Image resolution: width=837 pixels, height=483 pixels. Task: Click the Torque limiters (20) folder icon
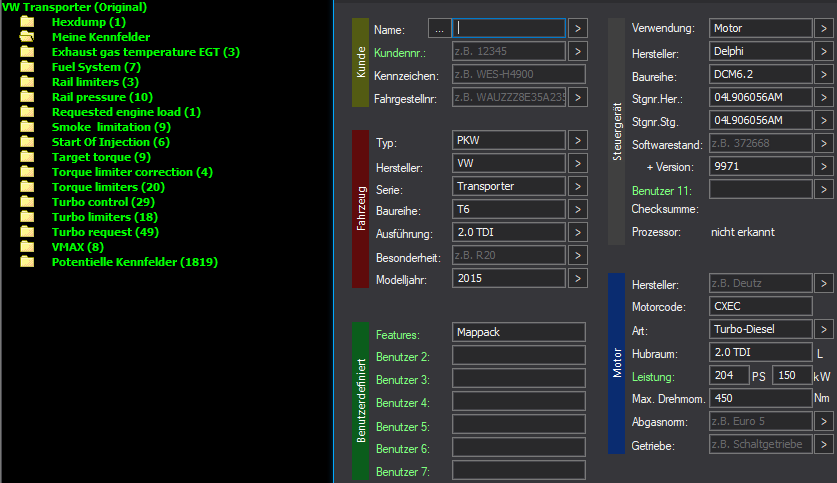click(27, 186)
